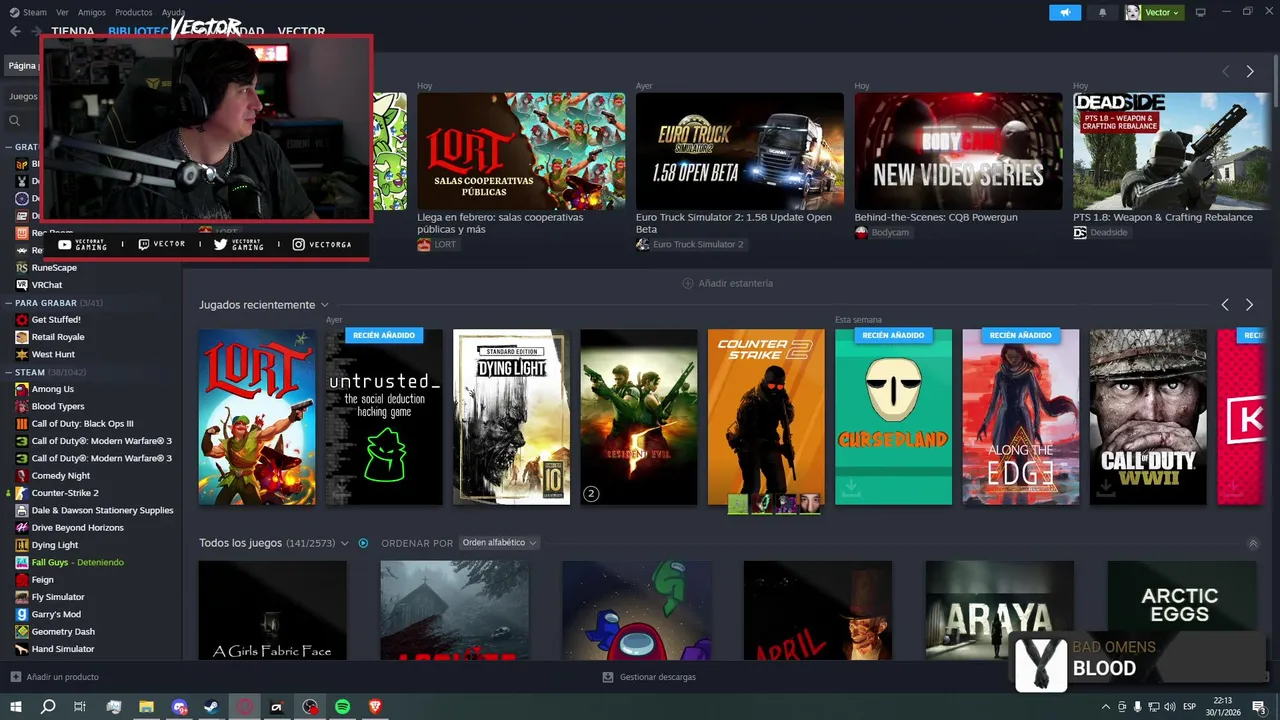This screenshot has width=1280, height=720.
Task: Expand the Jugados recientemente dropdown chevron
Action: click(325, 305)
